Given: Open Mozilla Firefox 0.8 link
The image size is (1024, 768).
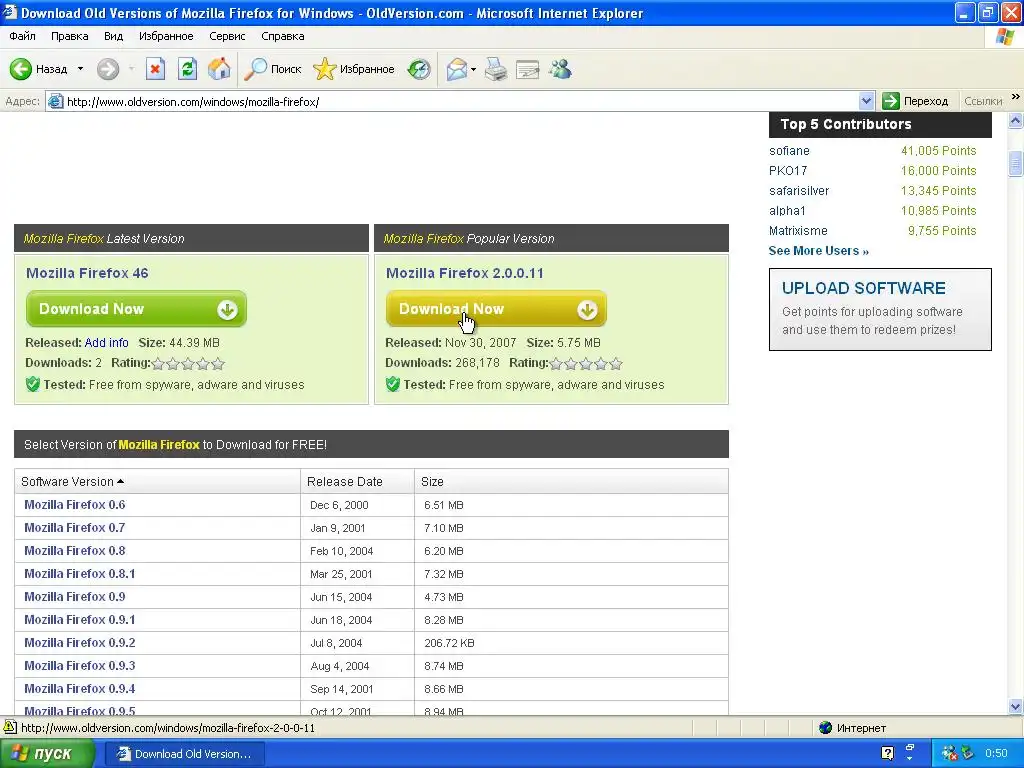Looking at the screenshot, I should [74, 551].
